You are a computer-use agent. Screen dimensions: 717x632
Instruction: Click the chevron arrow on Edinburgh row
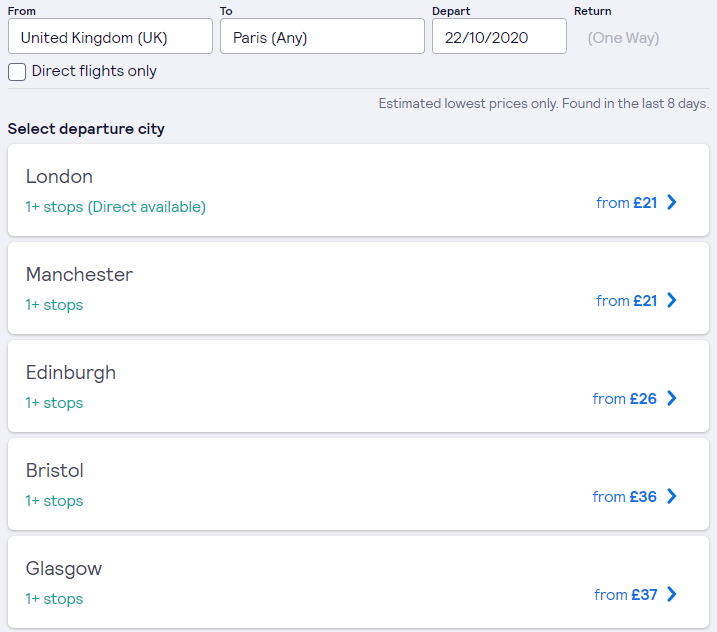point(672,398)
